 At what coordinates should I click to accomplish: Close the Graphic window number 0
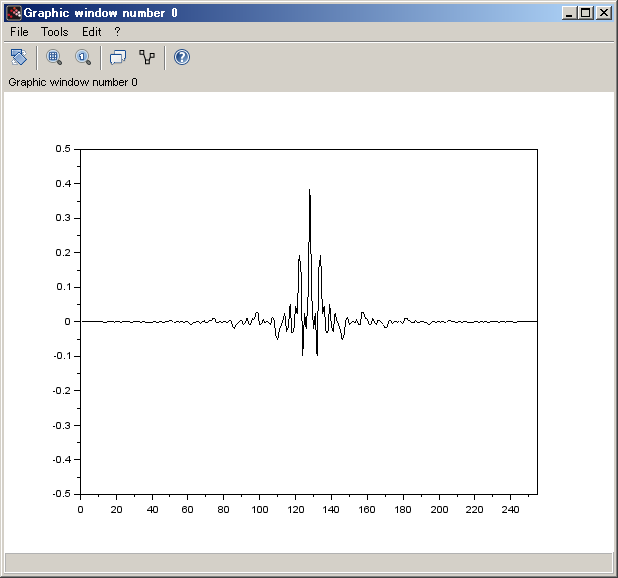point(604,13)
